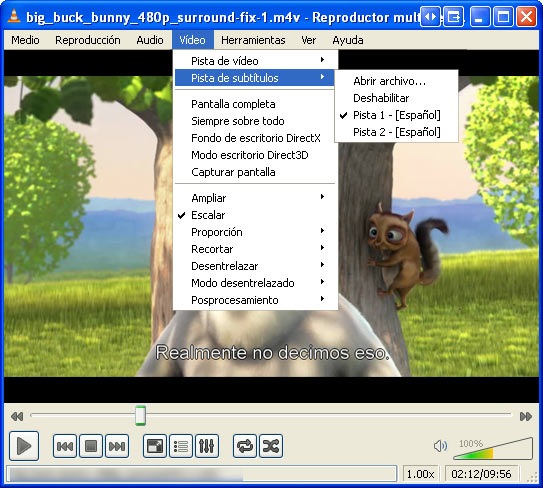This screenshot has height=488, width=543.
Task: Open the playlist icon
Action: tap(181, 446)
